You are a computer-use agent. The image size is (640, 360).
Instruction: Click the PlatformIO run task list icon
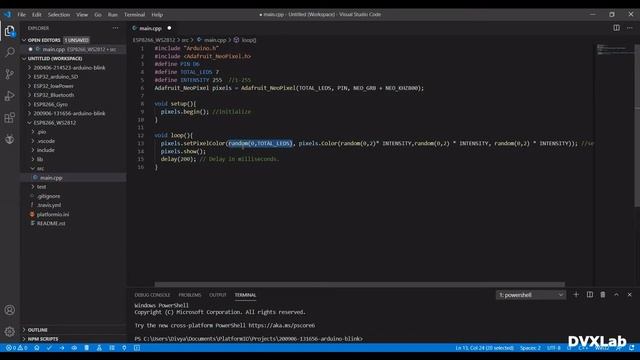click(x=112, y=348)
